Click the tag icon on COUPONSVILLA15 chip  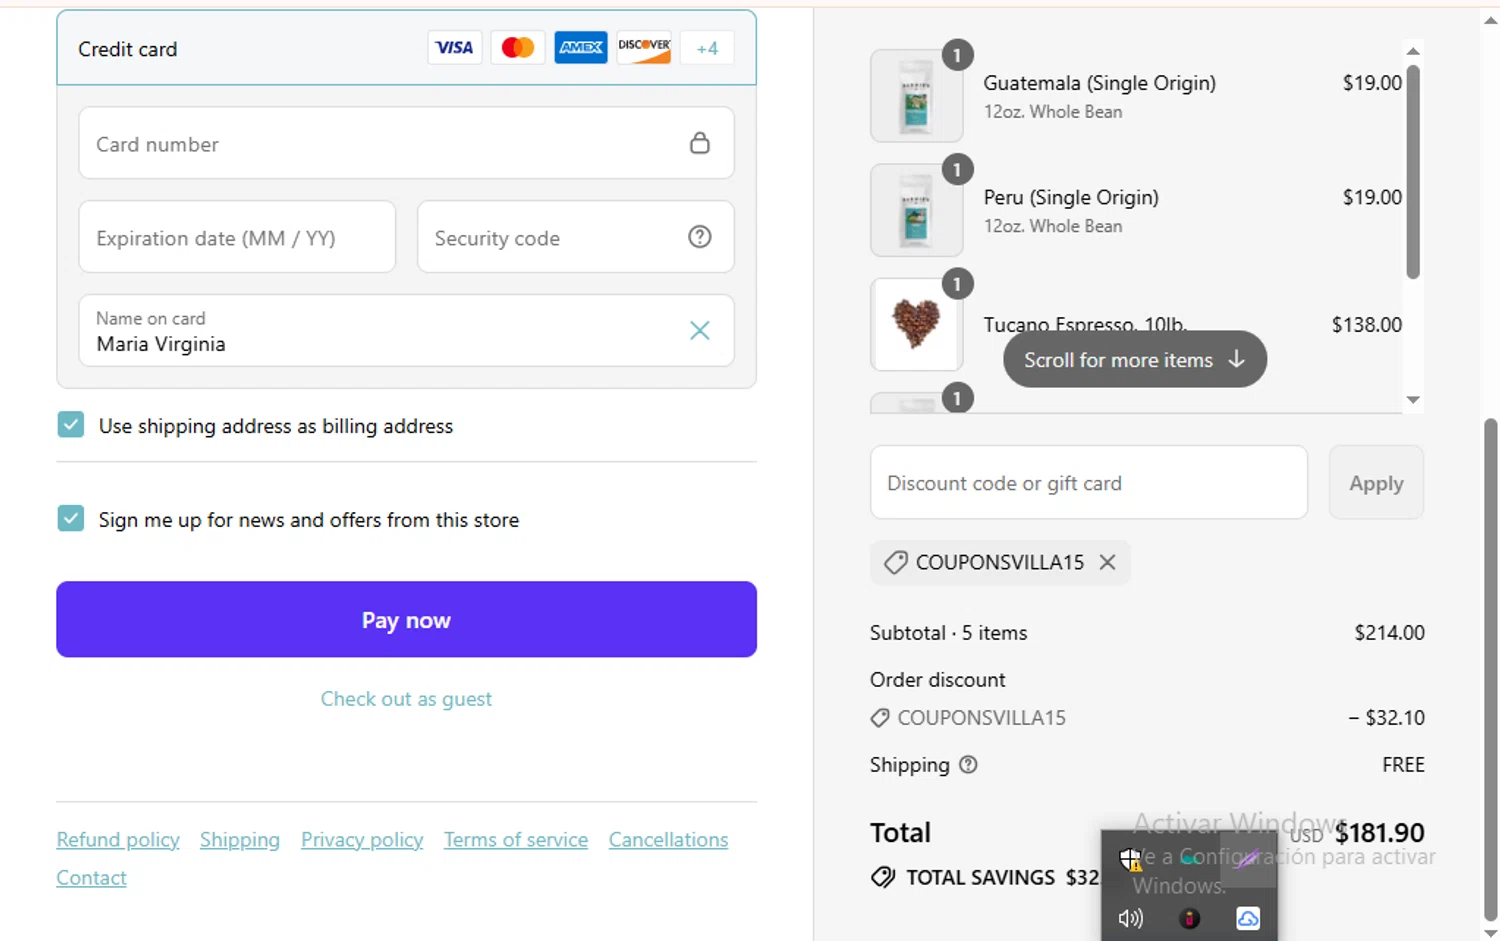click(x=895, y=562)
